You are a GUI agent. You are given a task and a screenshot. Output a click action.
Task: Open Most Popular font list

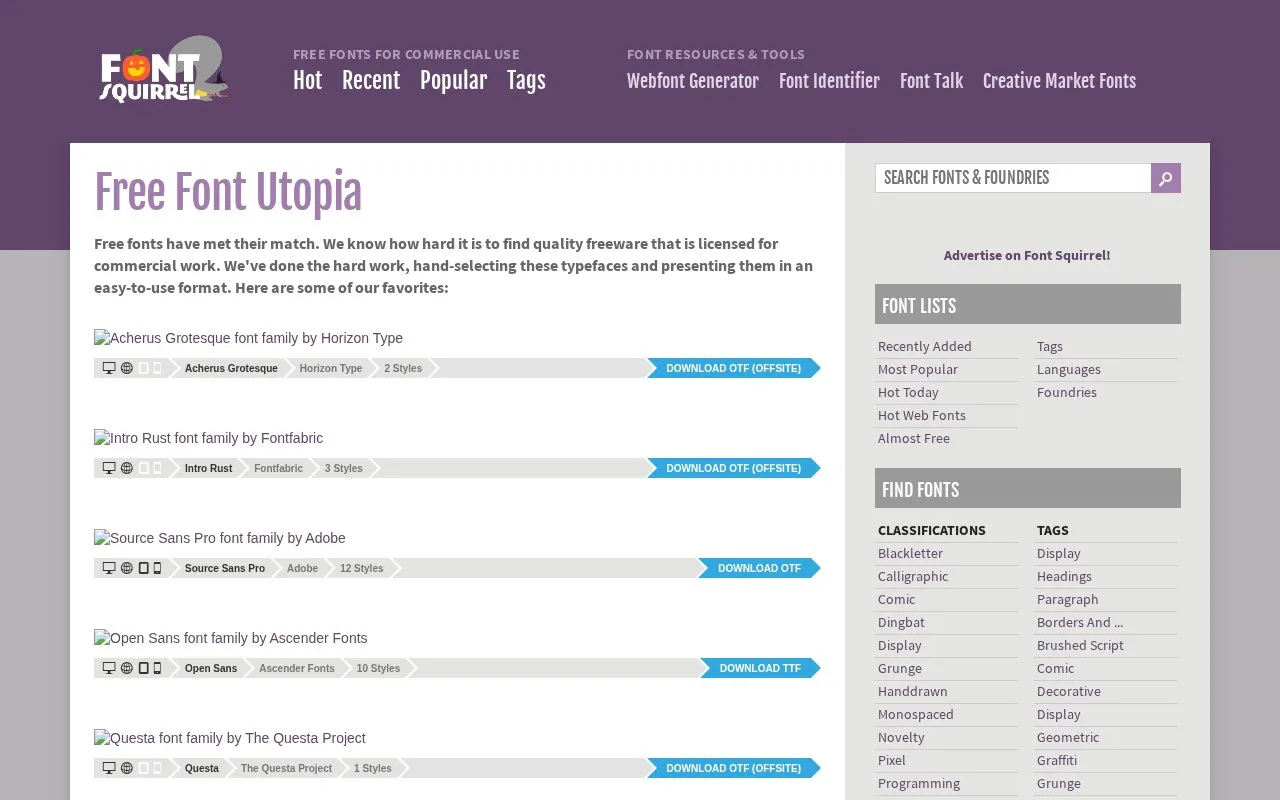click(918, 369)
